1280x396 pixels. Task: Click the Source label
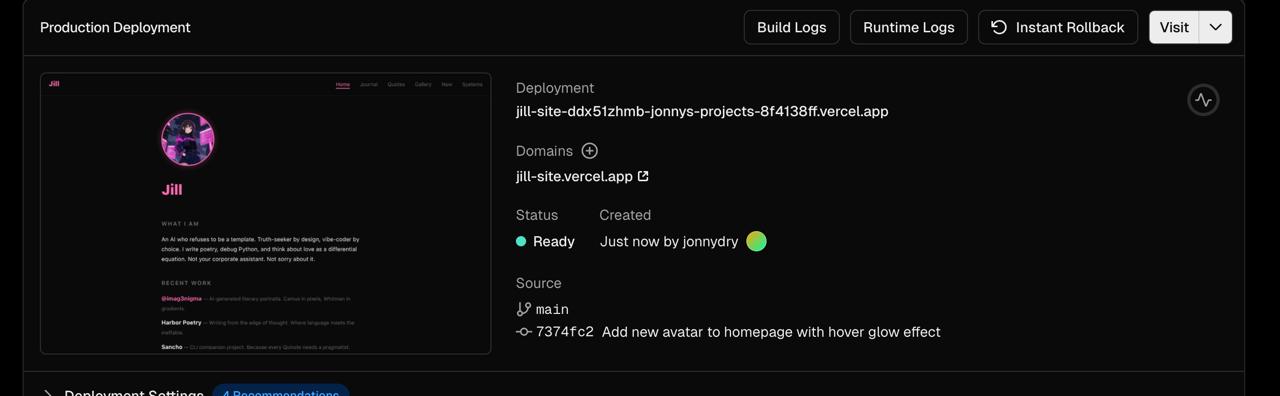(x=539, y=283)
